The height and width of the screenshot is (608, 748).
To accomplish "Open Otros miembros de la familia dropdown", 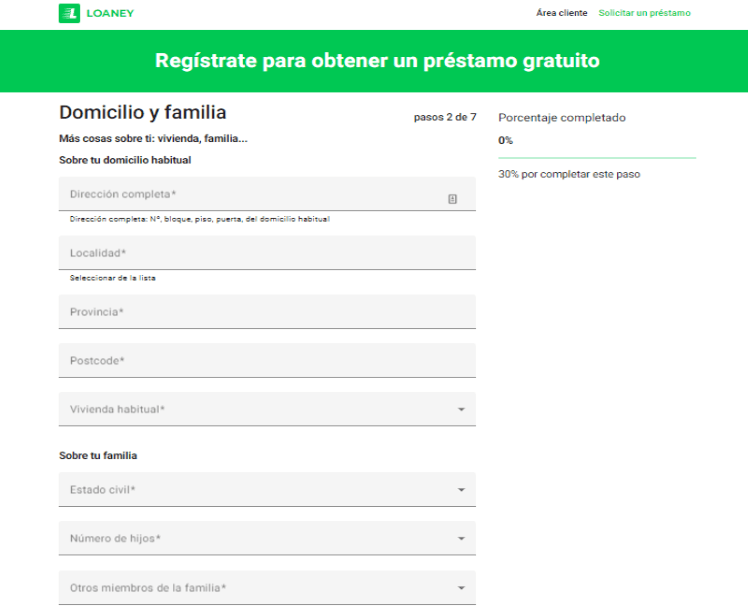I will pyautogui.click(x=267, y=587).
